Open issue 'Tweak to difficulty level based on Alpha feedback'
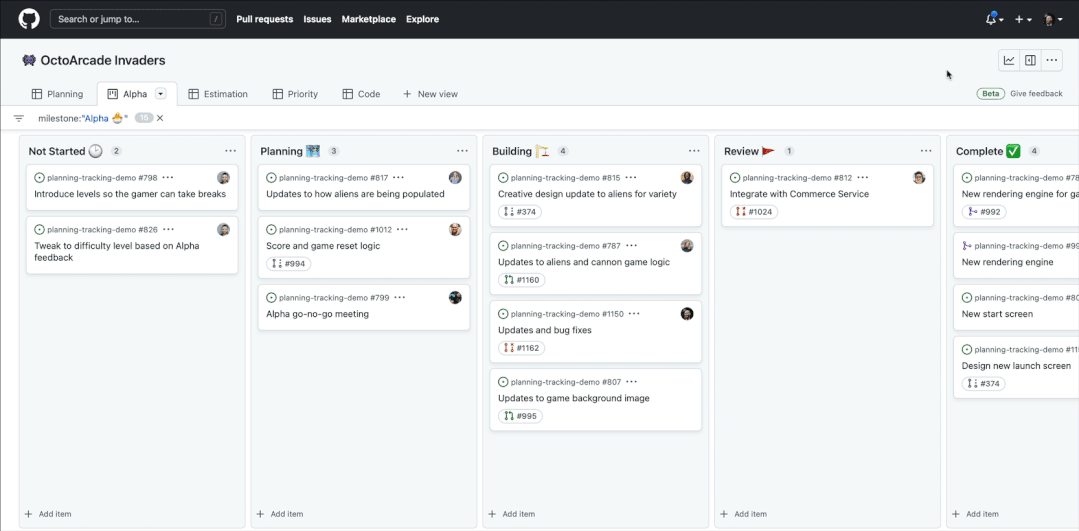The height and width of the screenshot is (531, 1079). (x=117, y=252)
